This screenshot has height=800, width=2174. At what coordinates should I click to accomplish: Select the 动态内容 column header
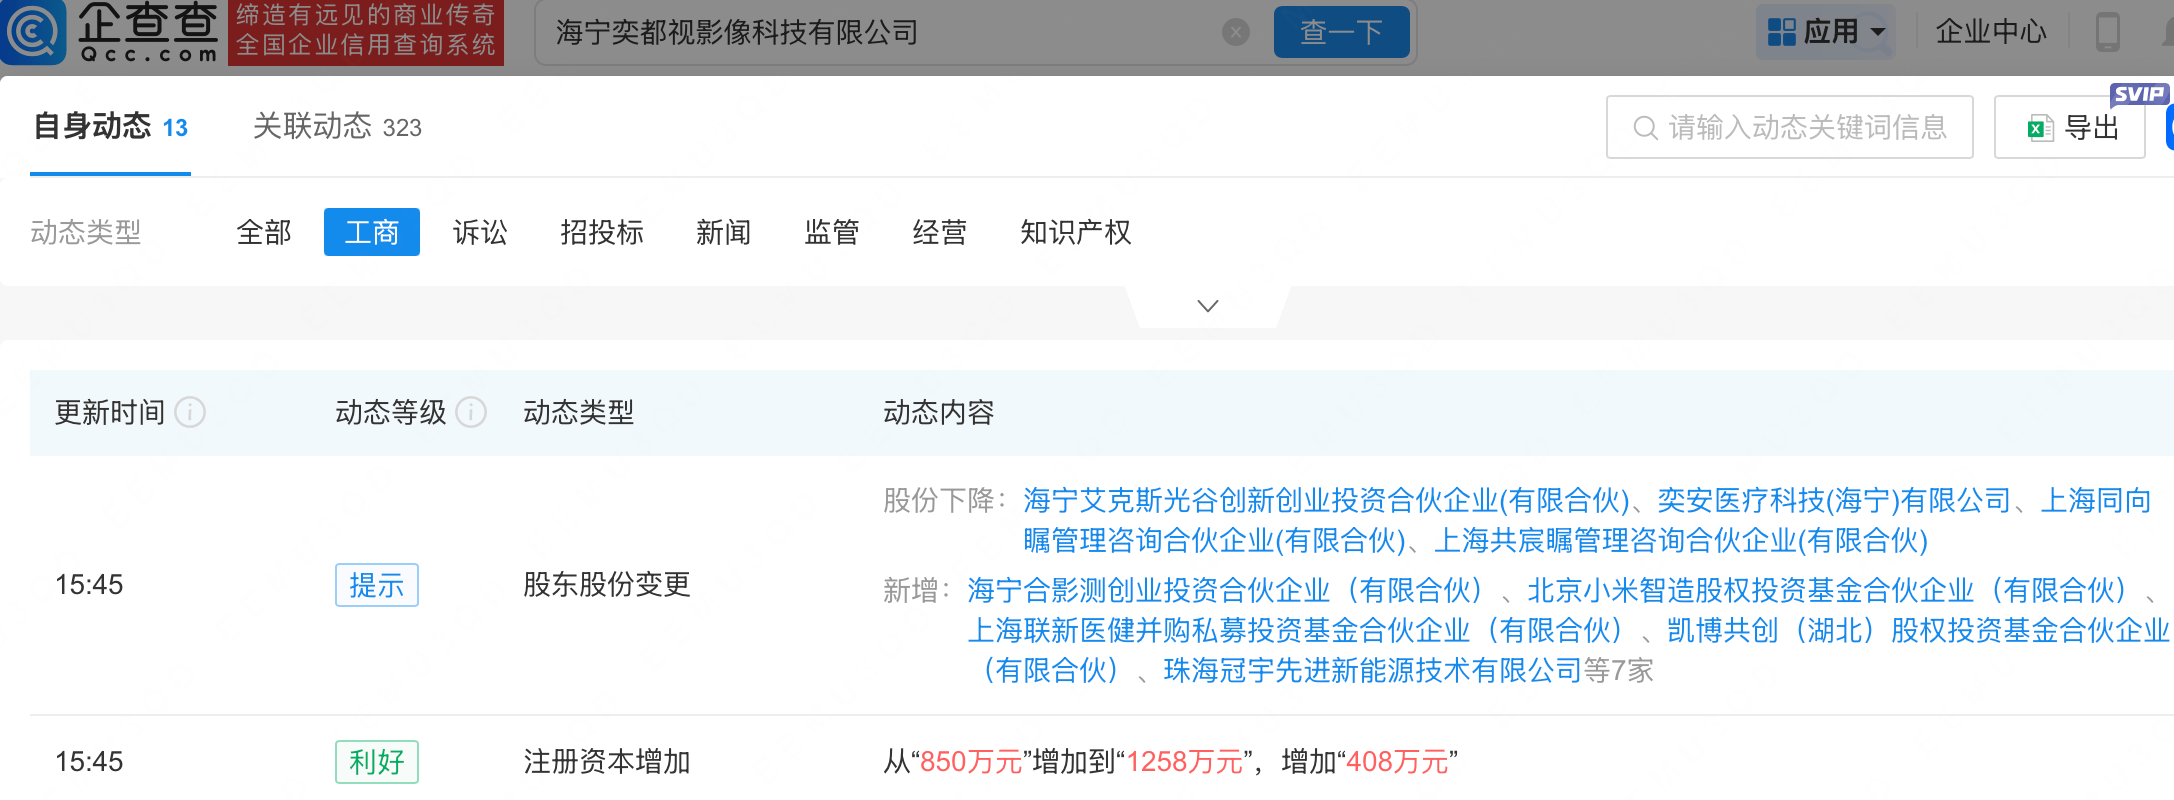(x=938, y=412)
